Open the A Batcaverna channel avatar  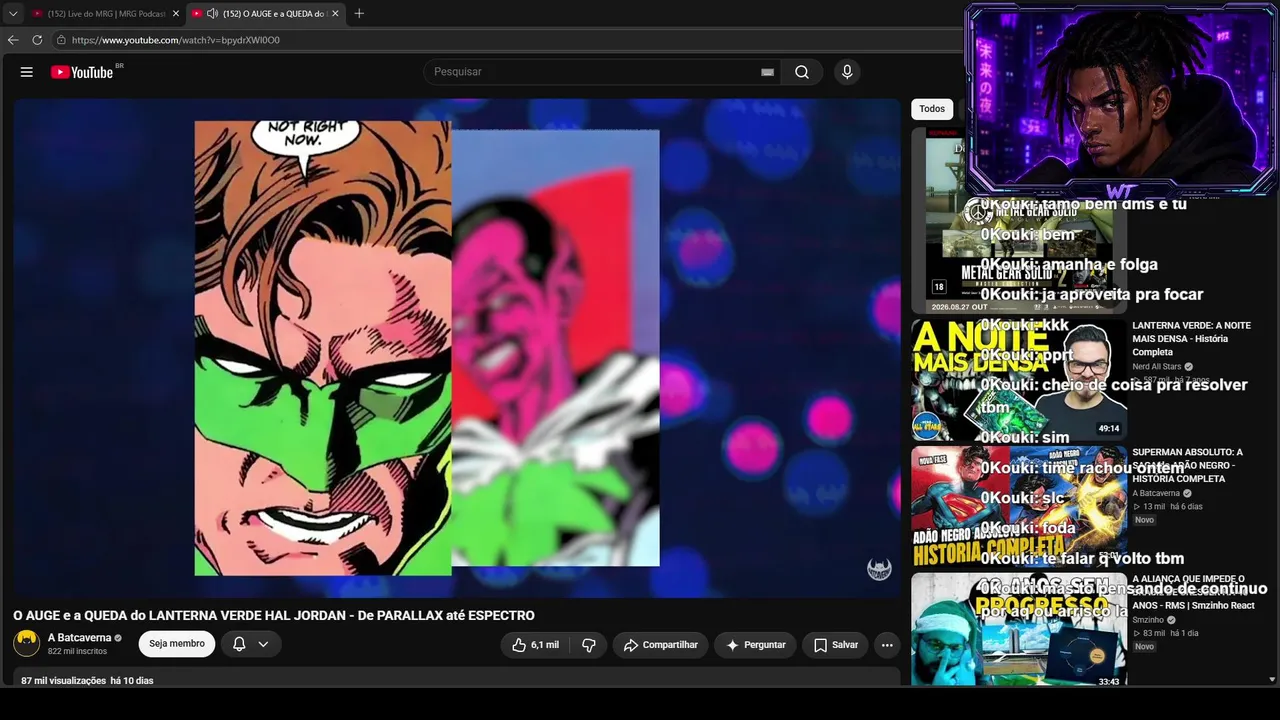[x=27, y=644]
